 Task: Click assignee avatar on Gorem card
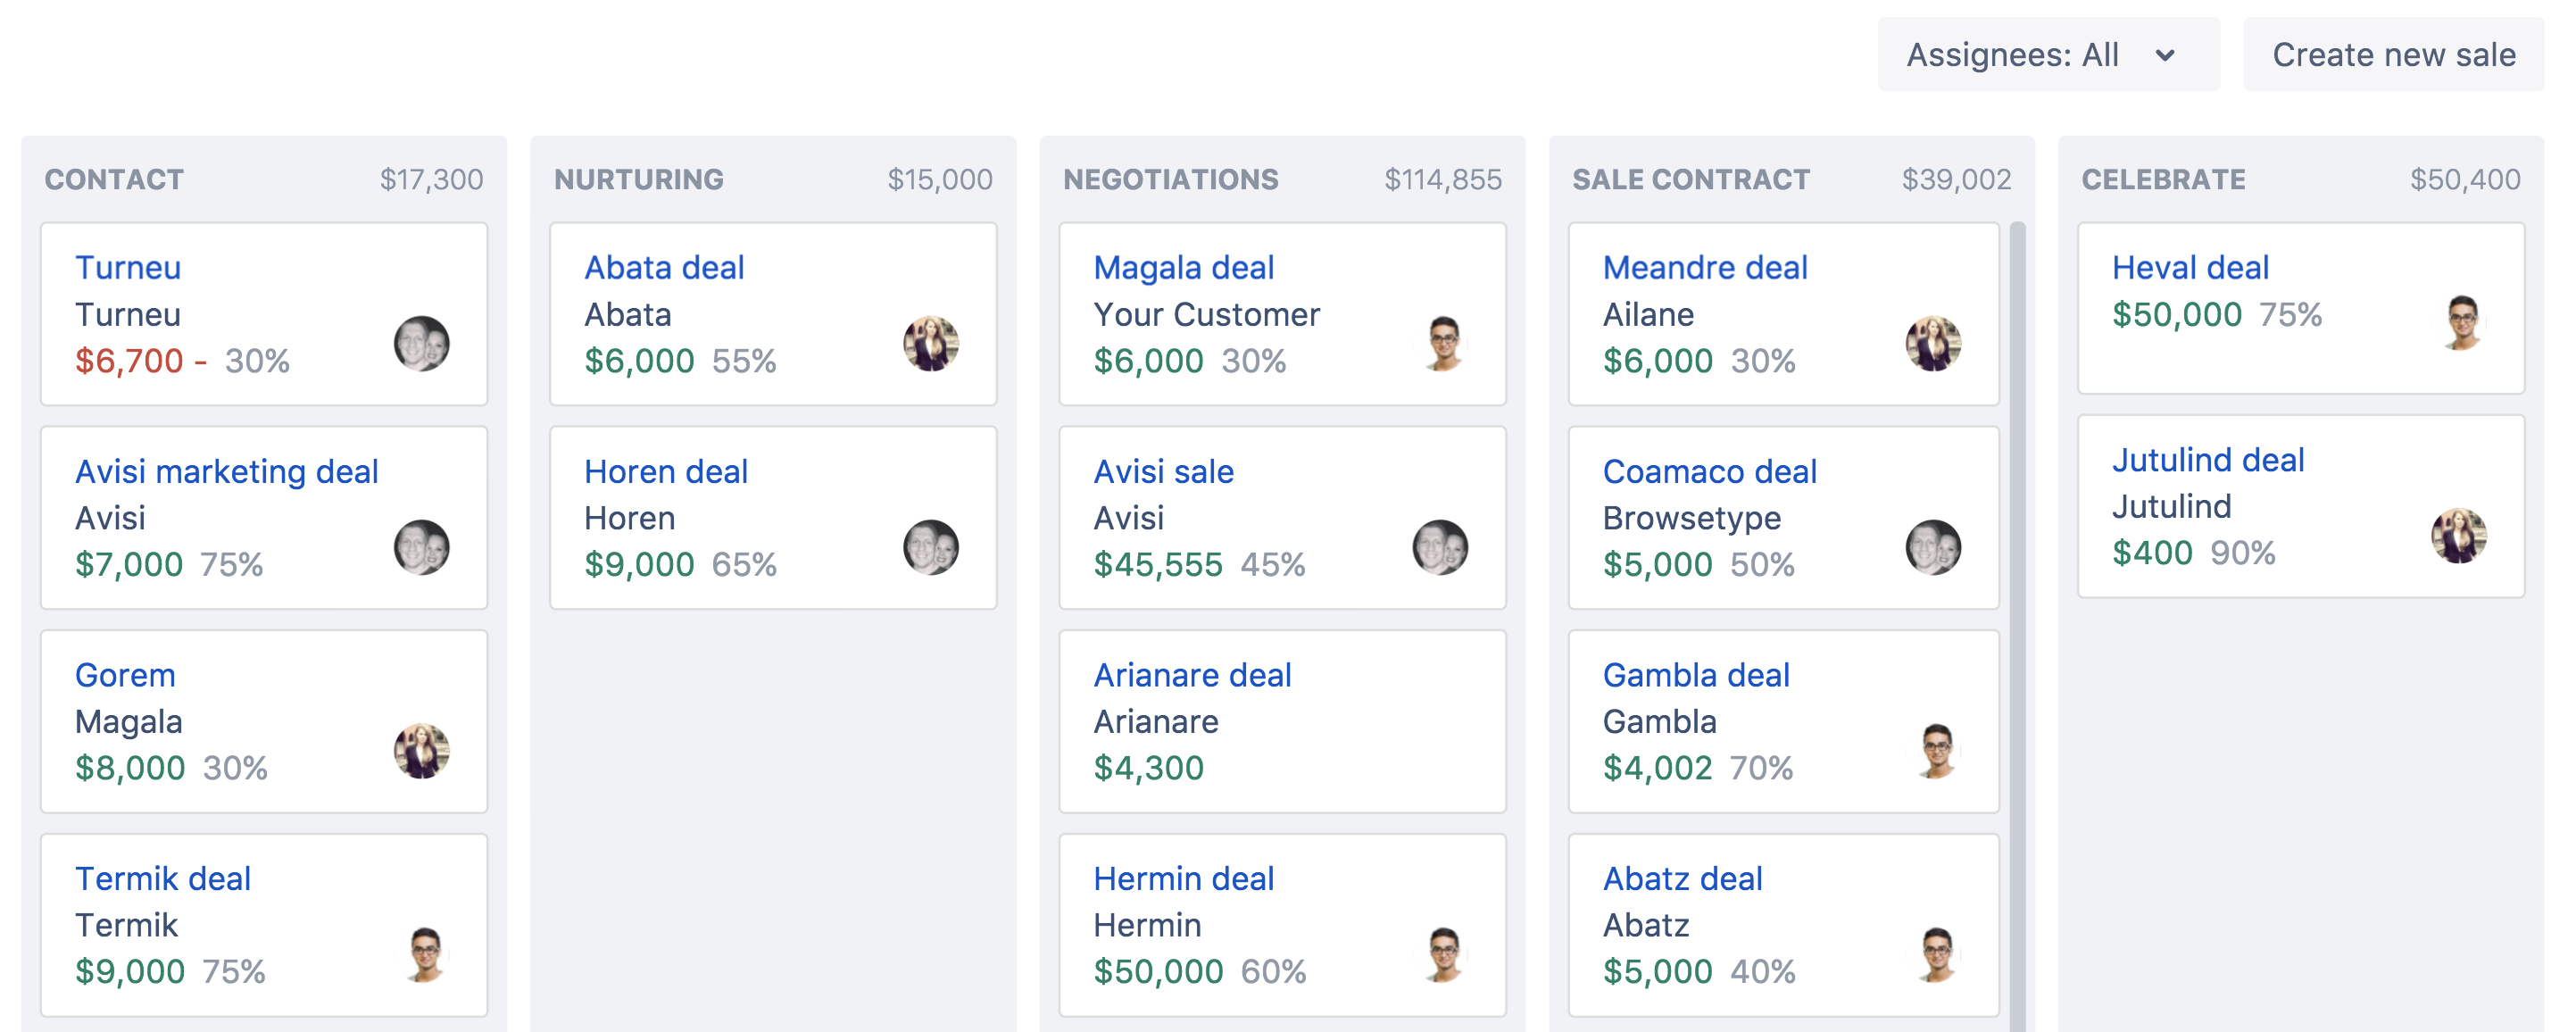click(x=421, y=750)
